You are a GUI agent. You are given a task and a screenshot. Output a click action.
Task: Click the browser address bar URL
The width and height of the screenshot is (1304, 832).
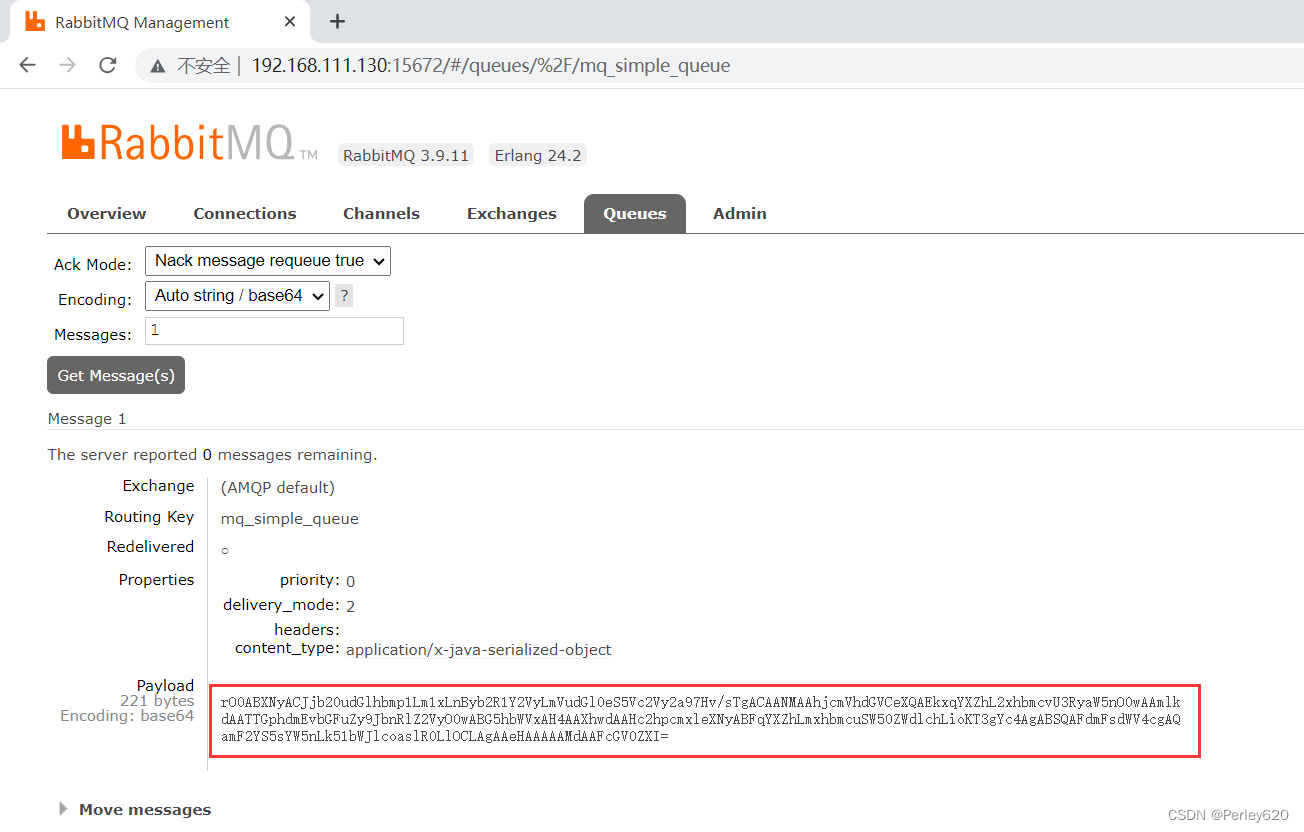491,66
